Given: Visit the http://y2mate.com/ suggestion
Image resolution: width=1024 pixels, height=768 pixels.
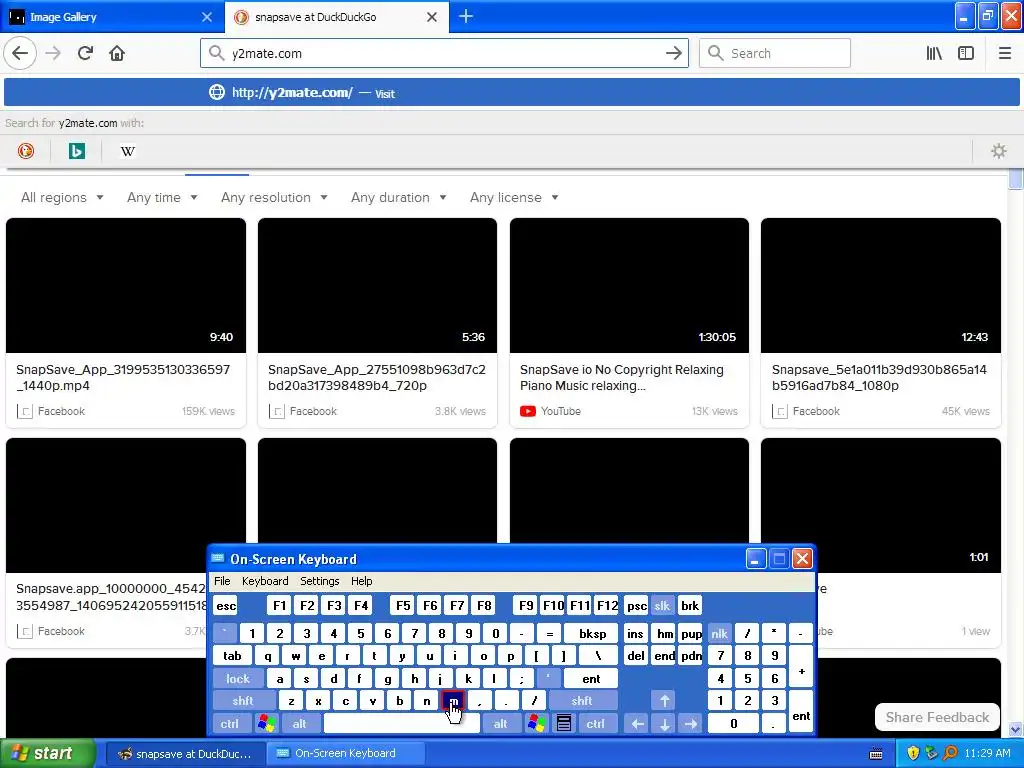Looking at the screenshot, I should pos(511,92).
